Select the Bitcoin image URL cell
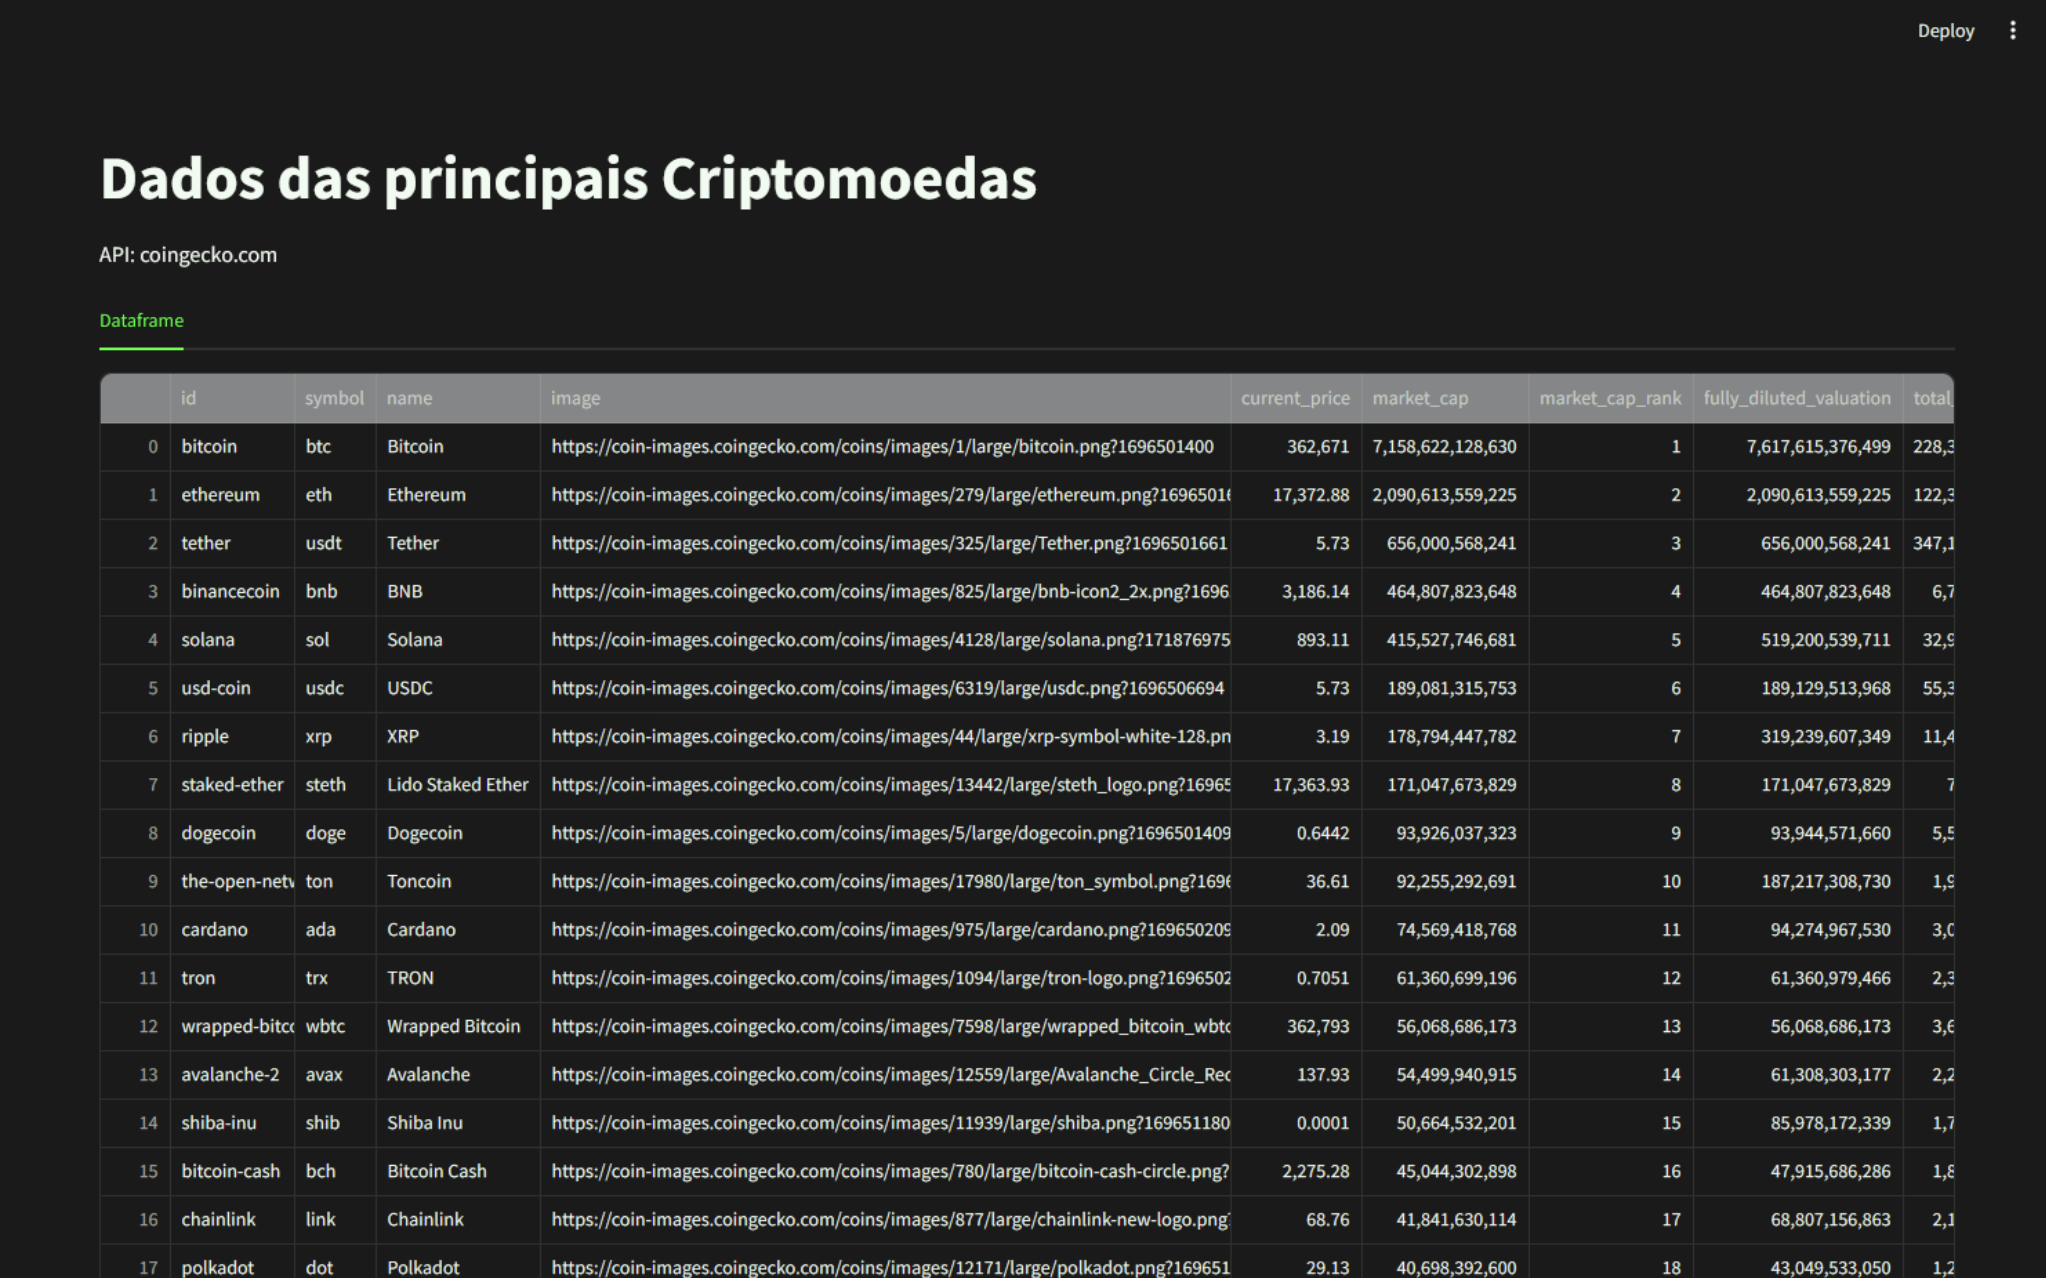 click(x=882, y=447)
